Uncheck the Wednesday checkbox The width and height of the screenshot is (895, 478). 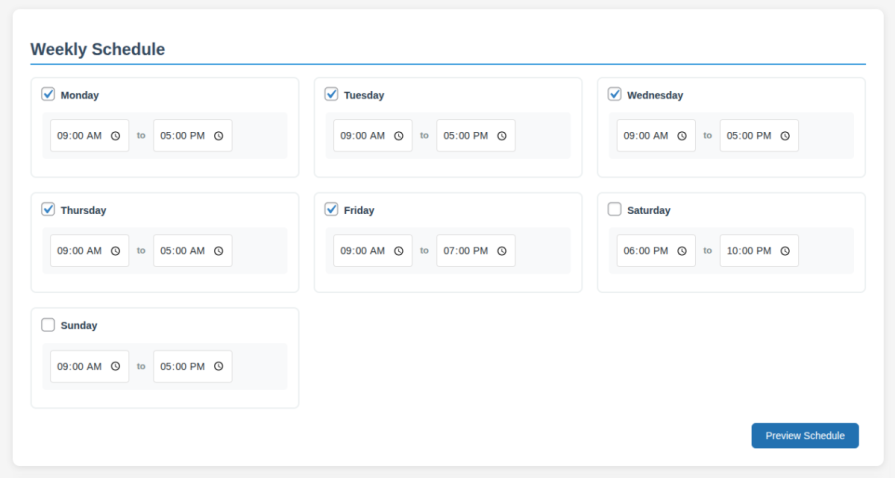pyautogui.click(x=614, y=94)
